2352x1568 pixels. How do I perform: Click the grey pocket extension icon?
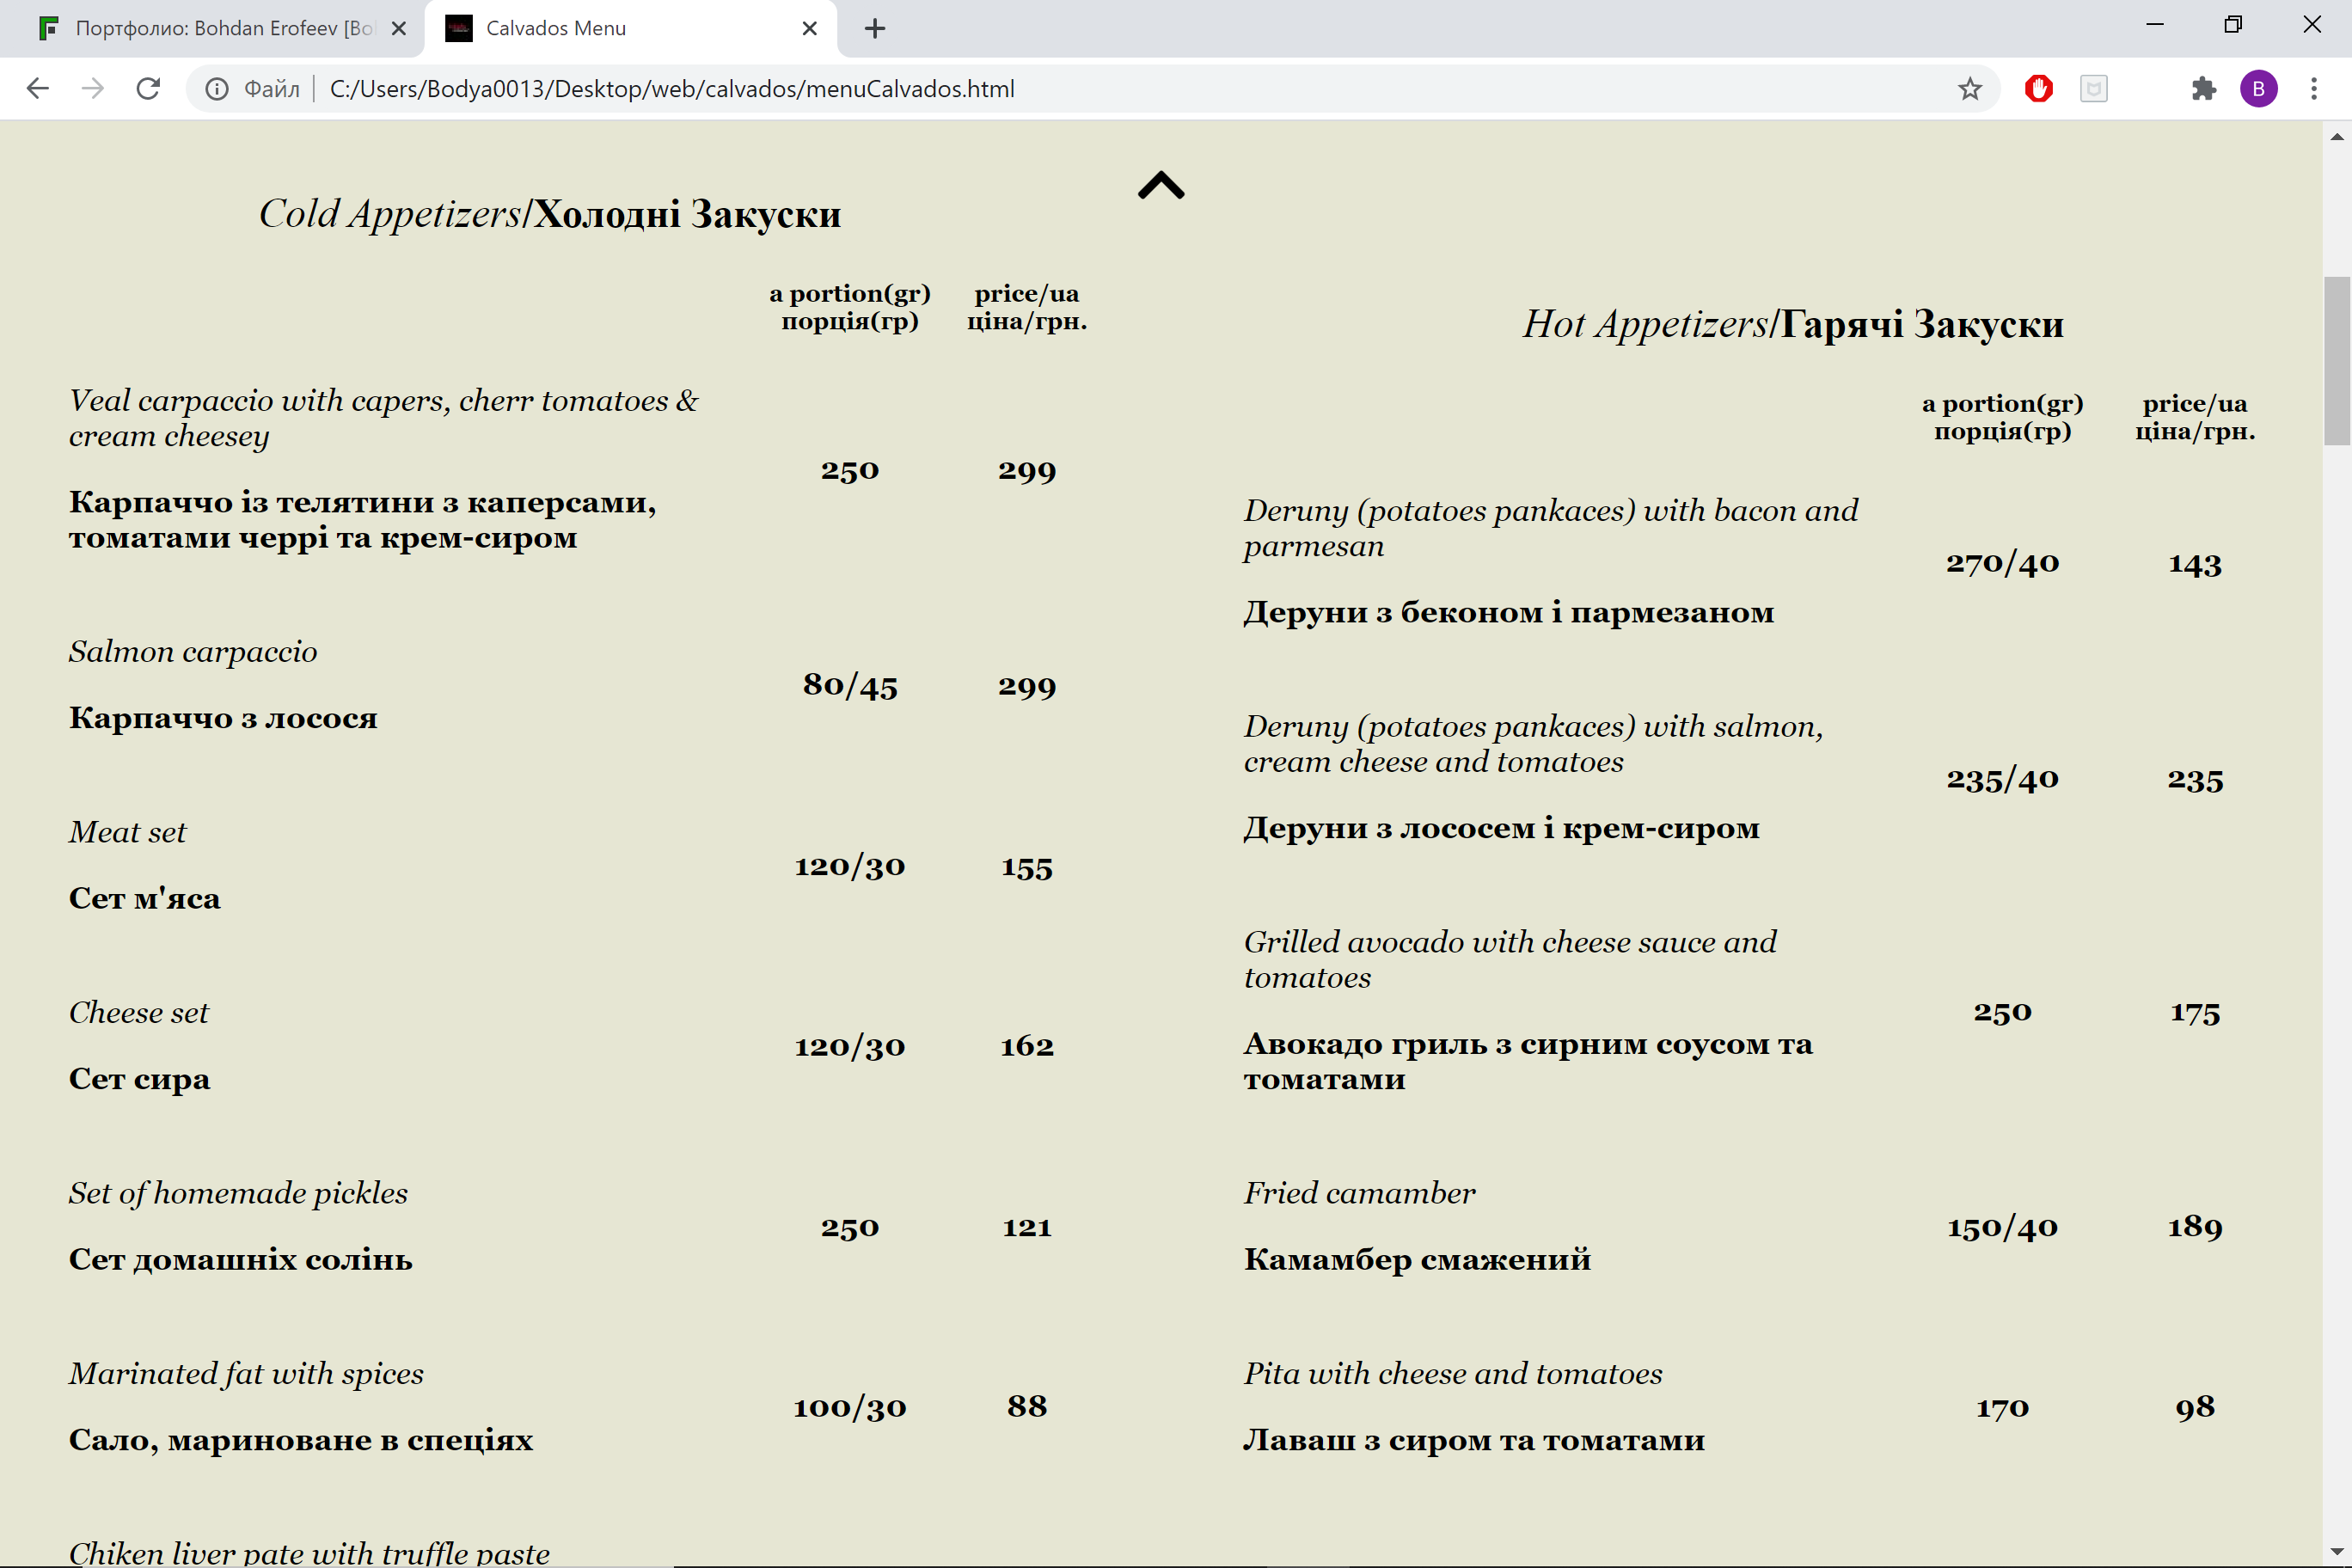(x=2094, y=89)
